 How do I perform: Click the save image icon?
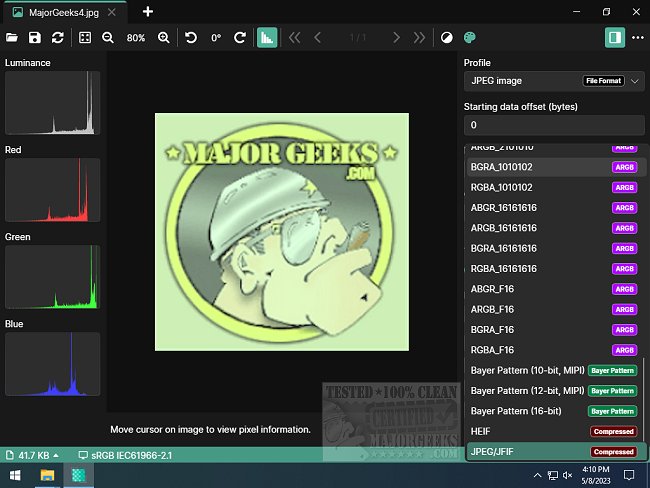35,37
